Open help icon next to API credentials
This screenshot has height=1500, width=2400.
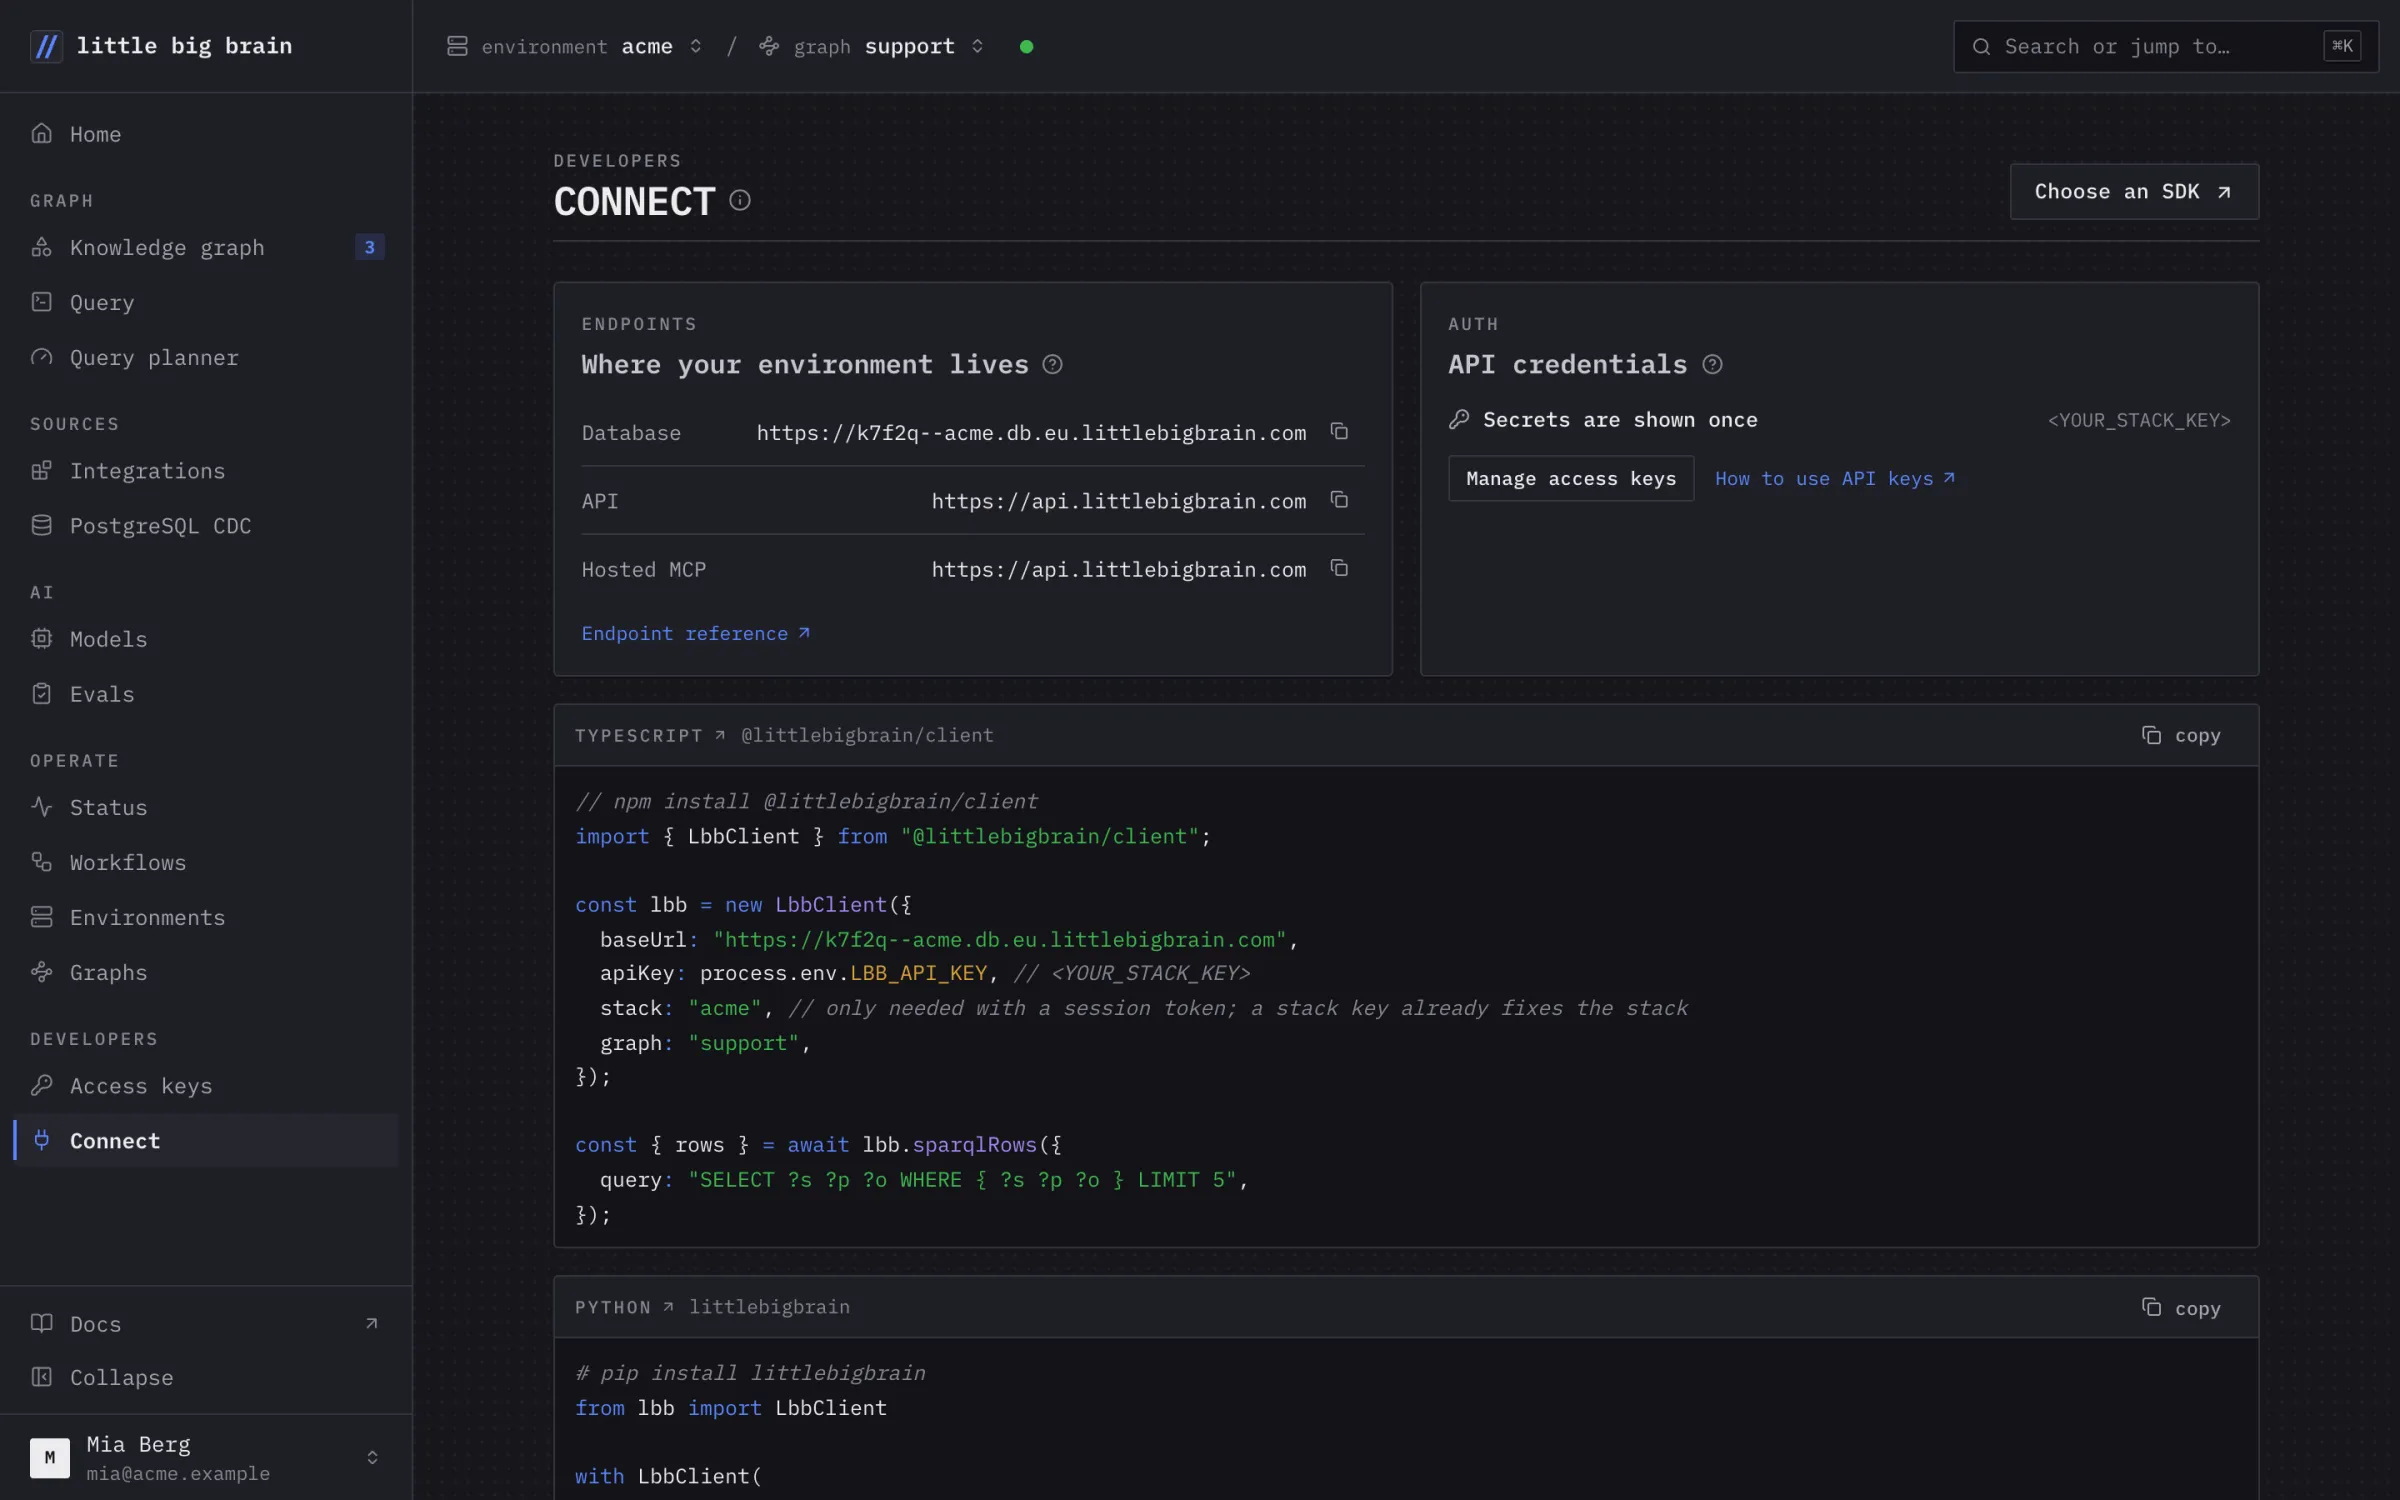click(1712, 365)
